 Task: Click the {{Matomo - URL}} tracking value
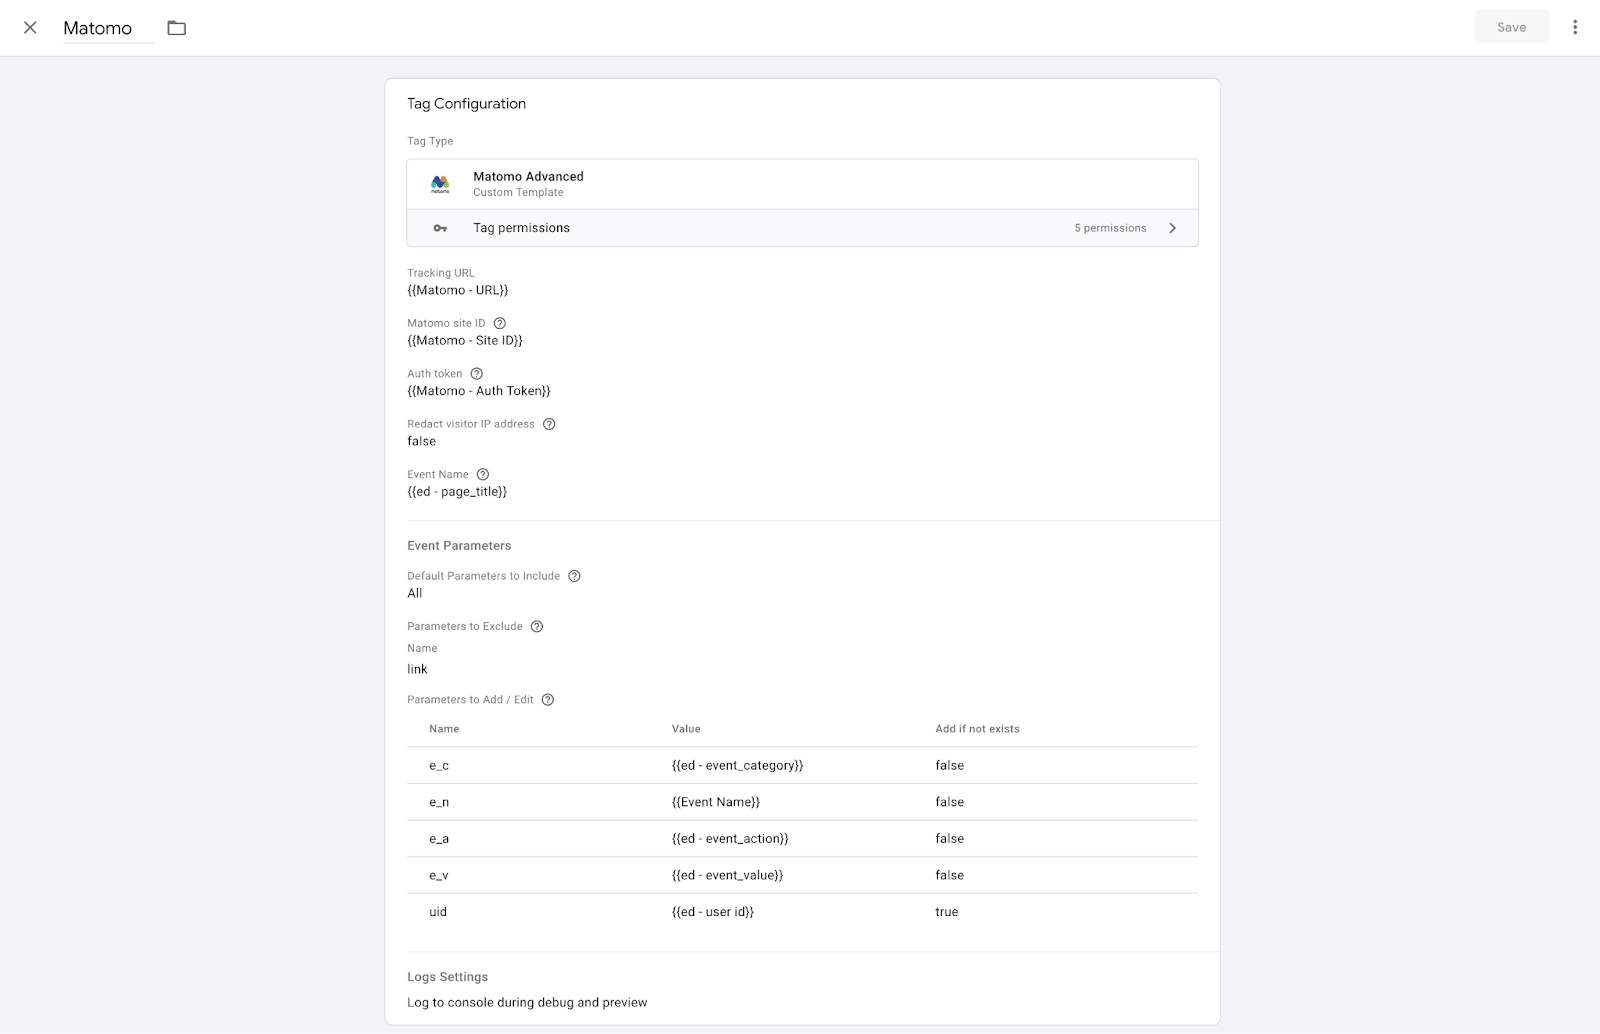pyautogui.click(x=457, y=290)
